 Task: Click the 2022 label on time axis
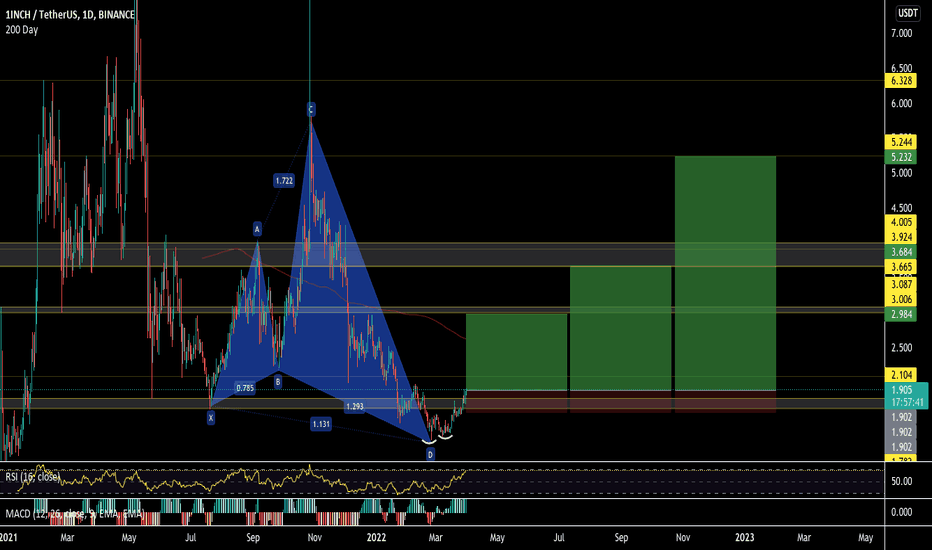click(x=376, y=538)
